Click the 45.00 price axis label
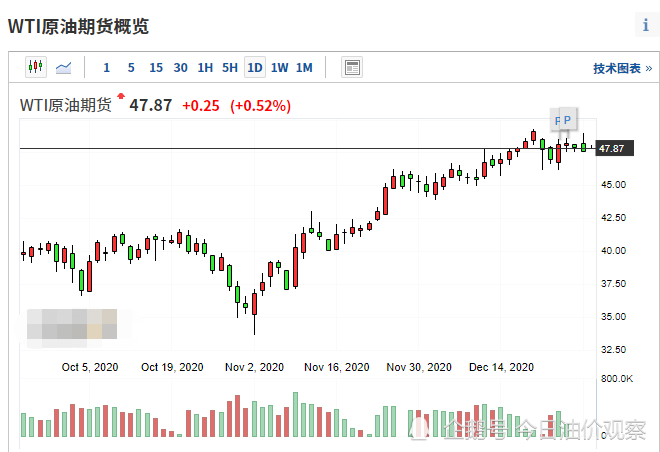The width and height of the screenshot is (660, 452). tap(613, 185)
